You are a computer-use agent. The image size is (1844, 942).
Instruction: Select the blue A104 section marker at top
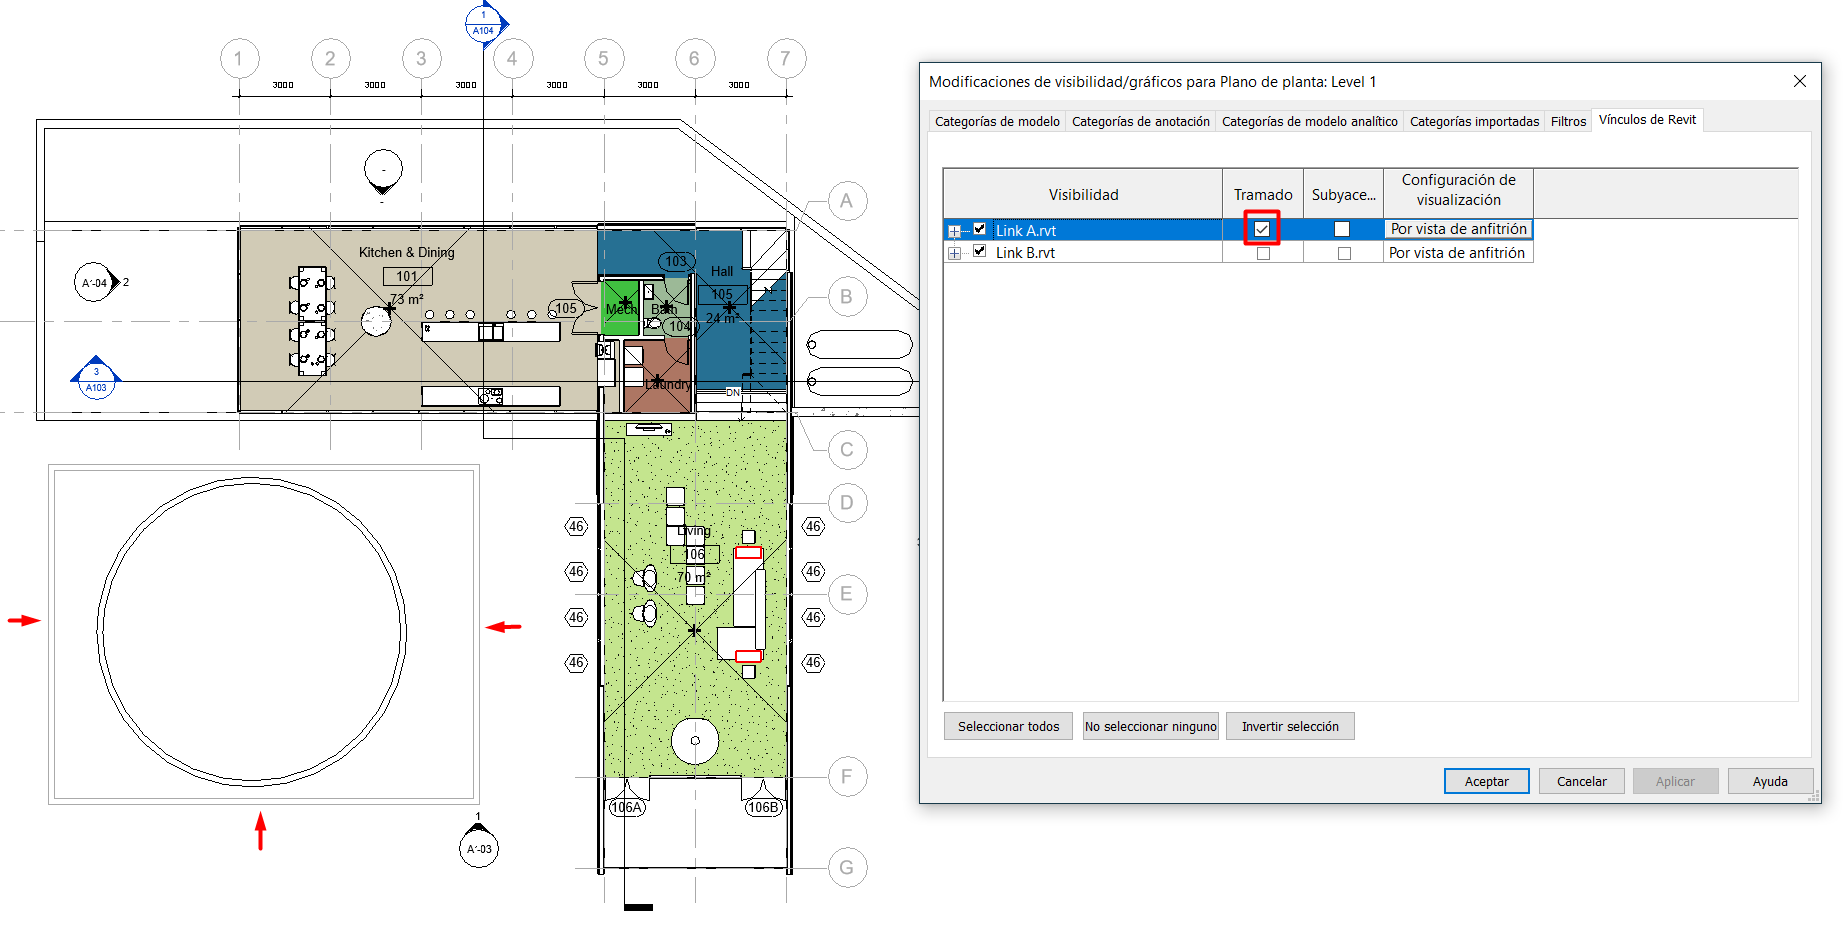pos(484,23)
